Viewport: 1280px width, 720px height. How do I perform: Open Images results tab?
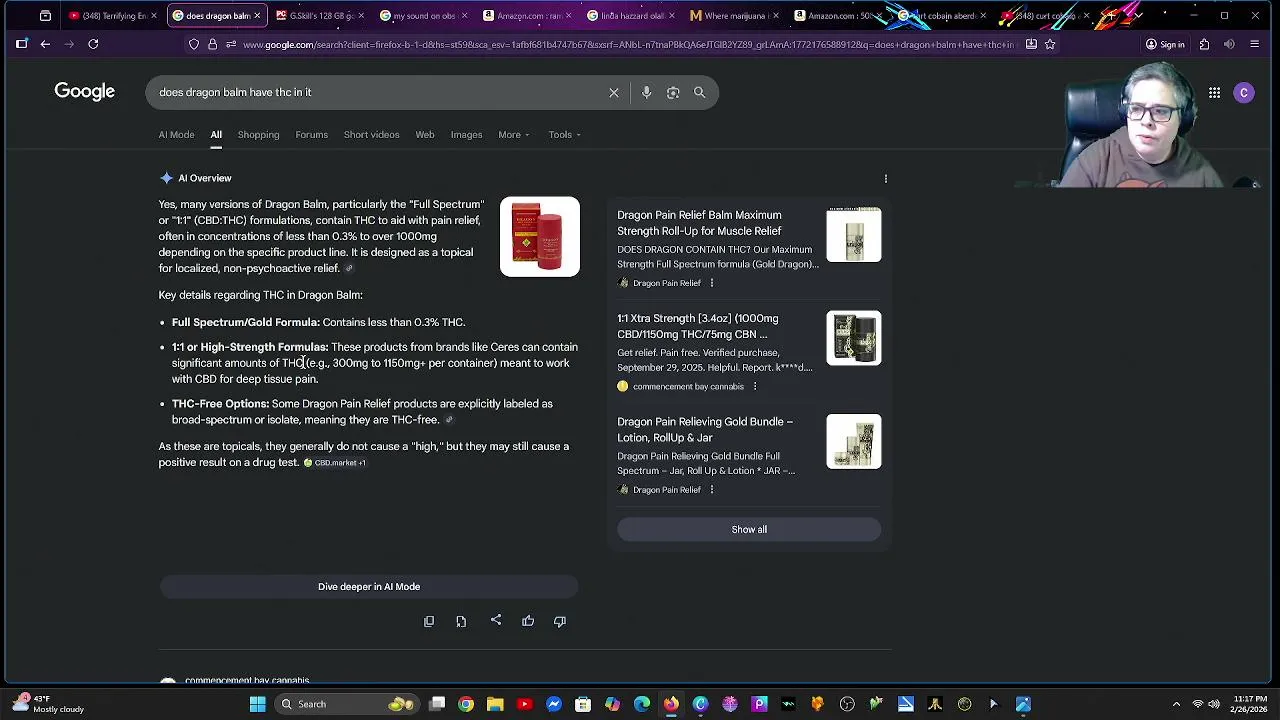(x=466, y=135)
